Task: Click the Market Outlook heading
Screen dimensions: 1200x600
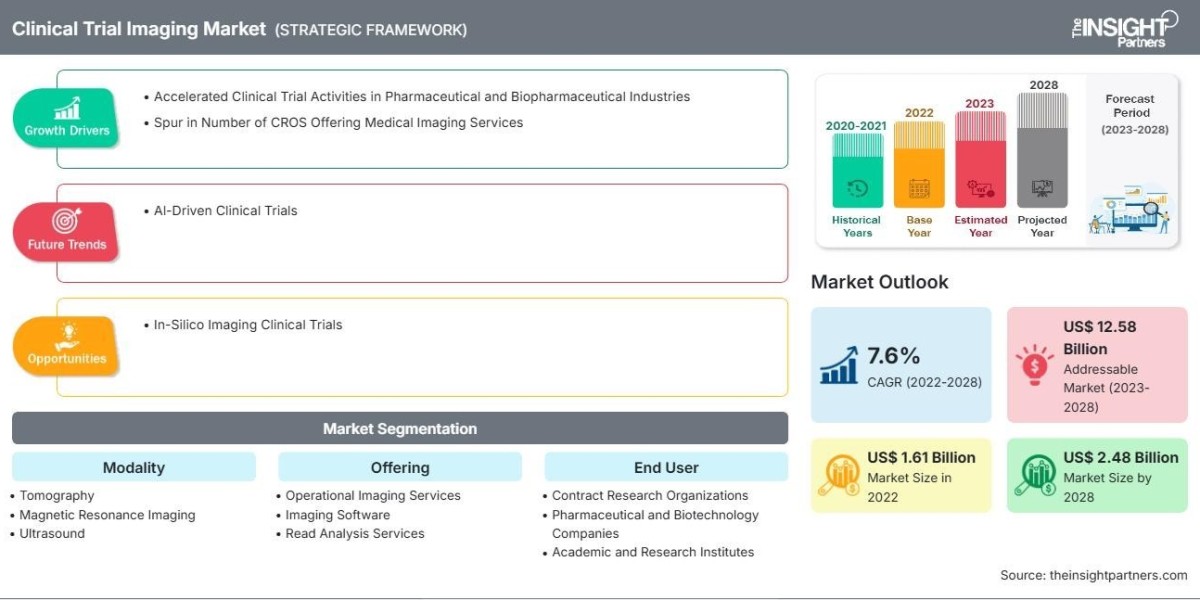Action: 880,282
